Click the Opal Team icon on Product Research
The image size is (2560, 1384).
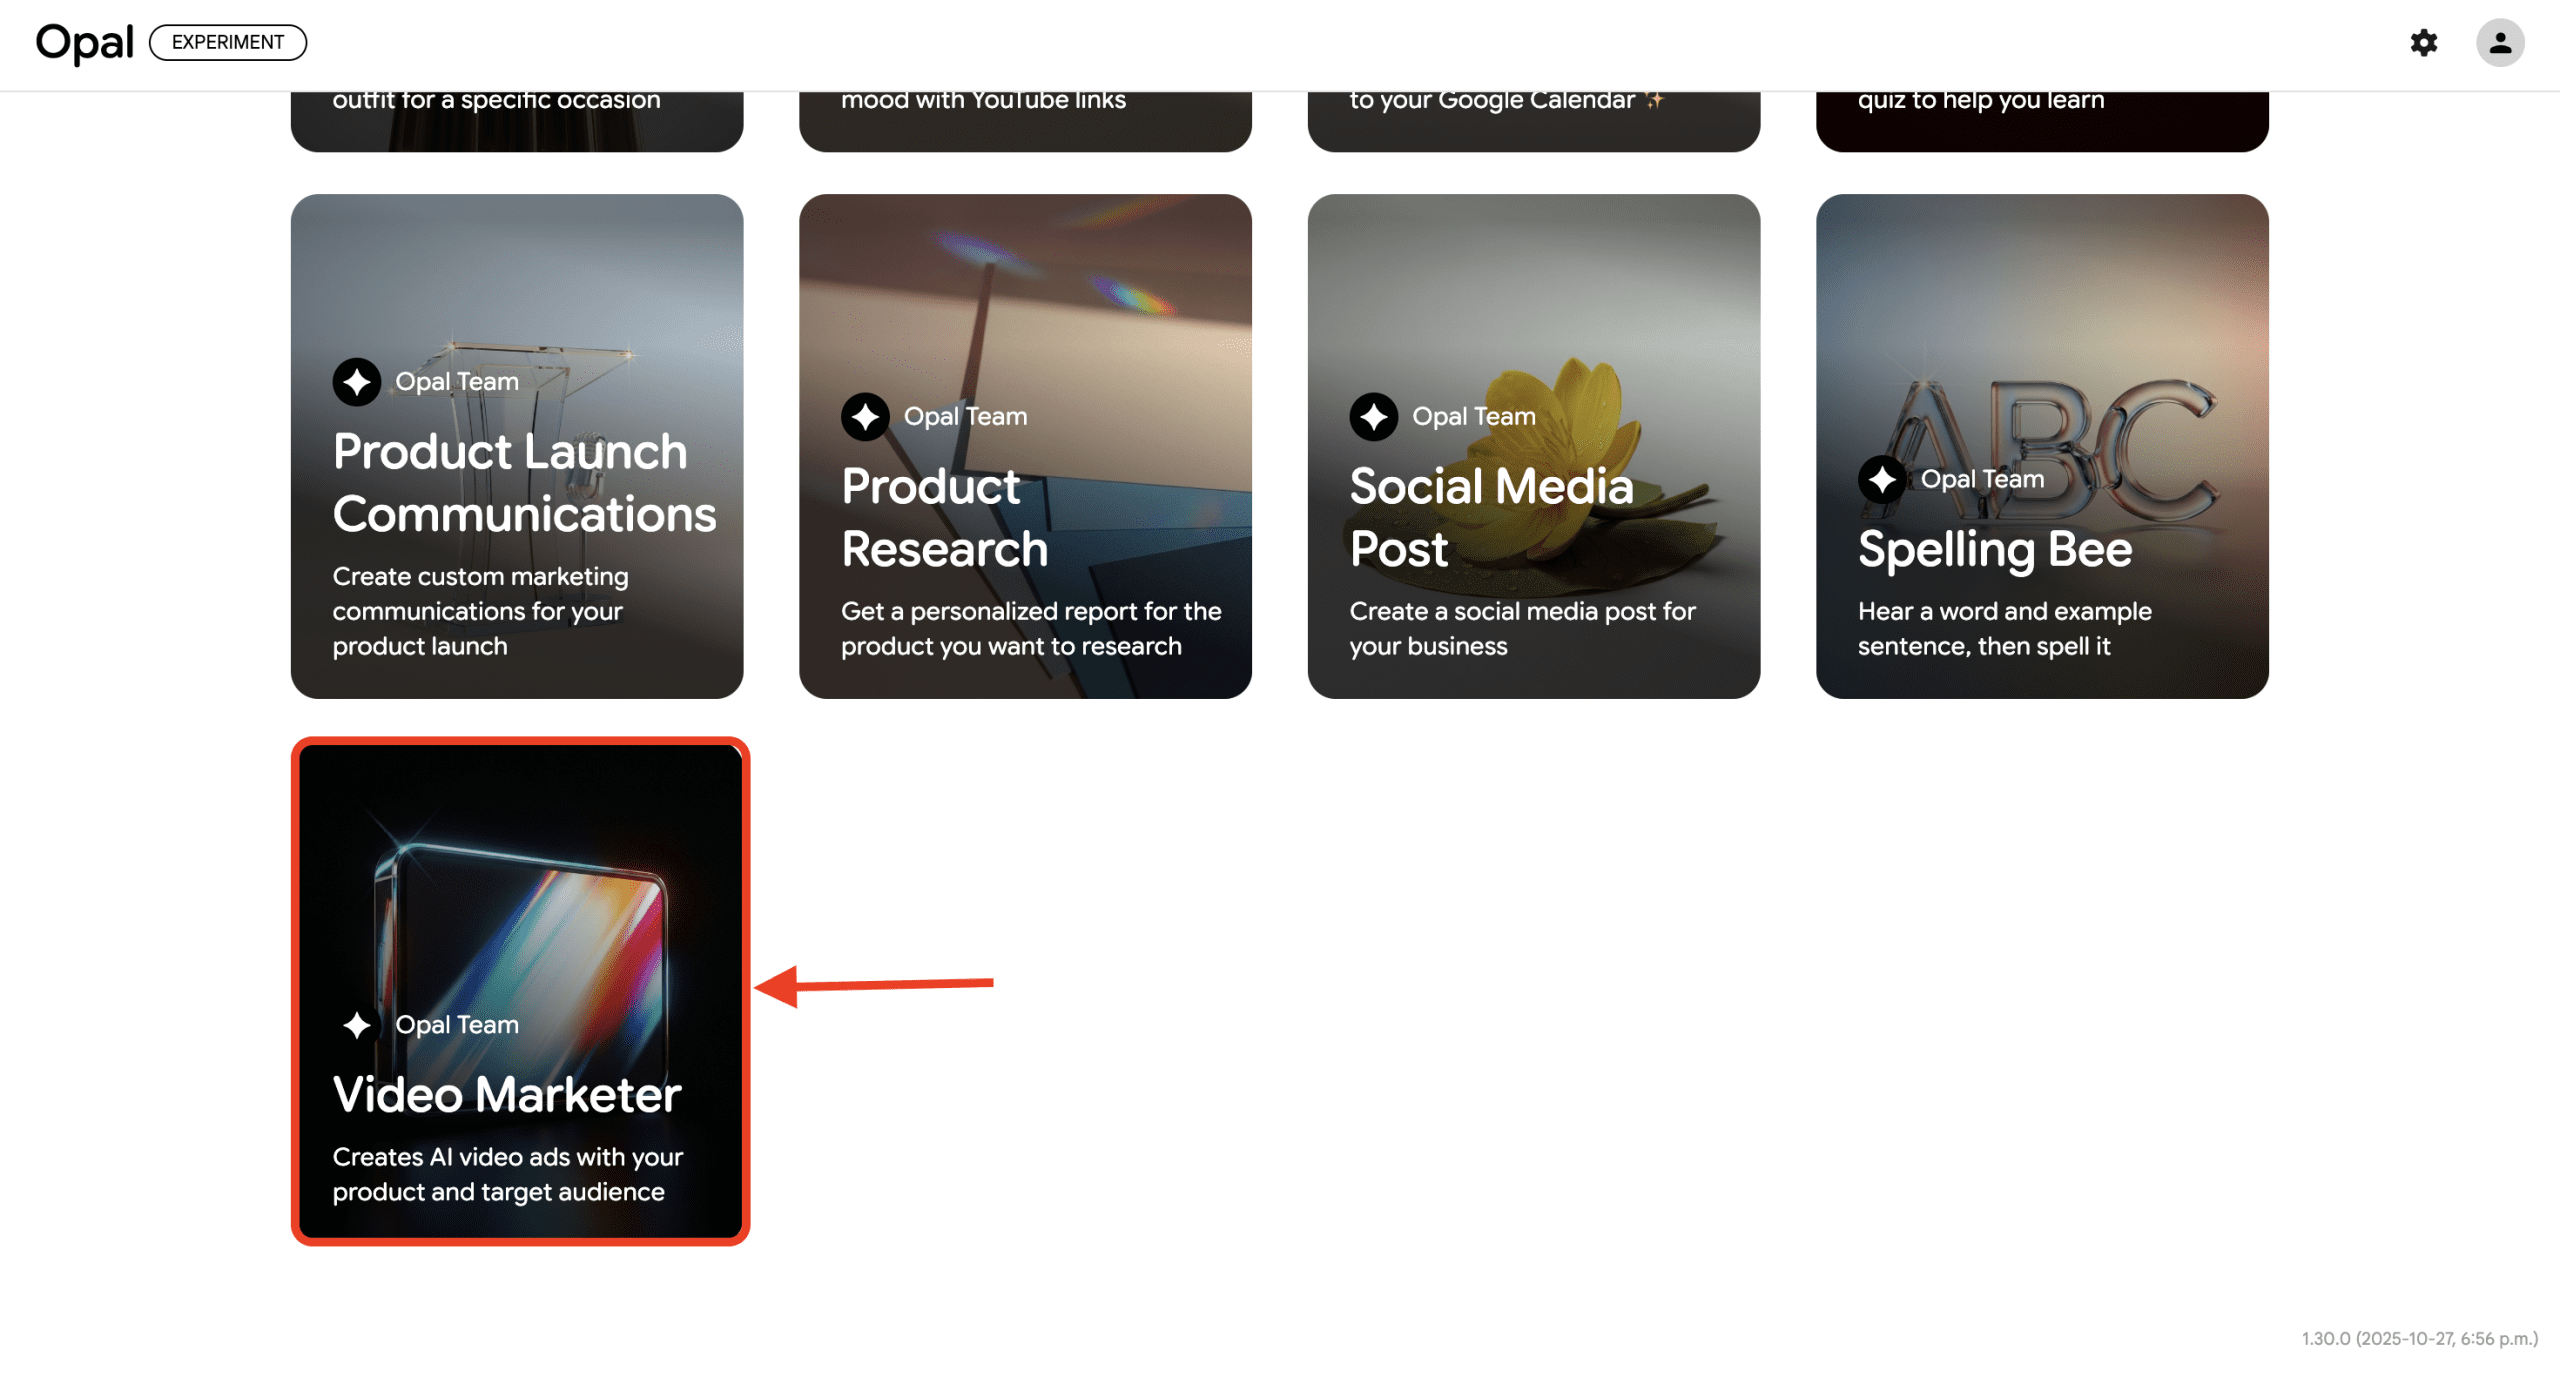coord(865,416)
